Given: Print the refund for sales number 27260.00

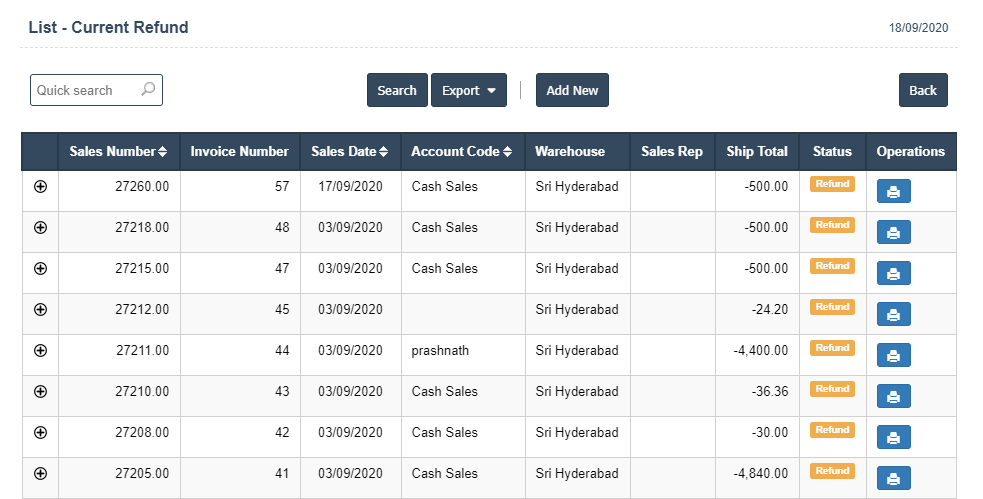Looking at the screenshot, I should (893, 192).
